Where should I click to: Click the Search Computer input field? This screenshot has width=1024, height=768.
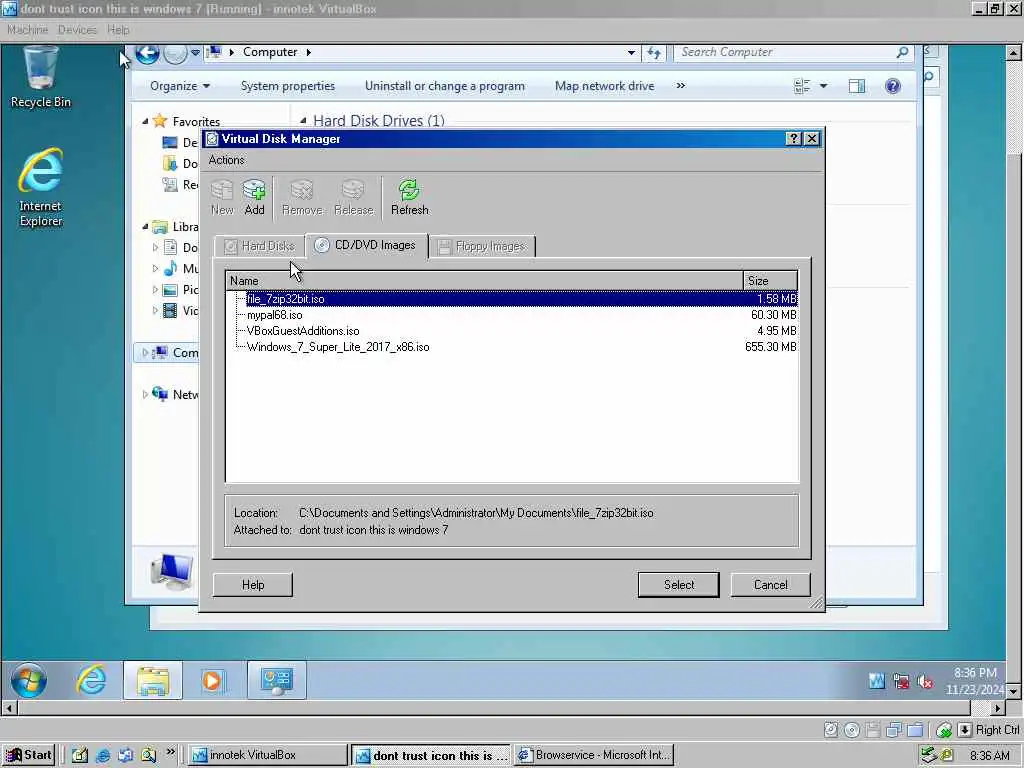786,52
